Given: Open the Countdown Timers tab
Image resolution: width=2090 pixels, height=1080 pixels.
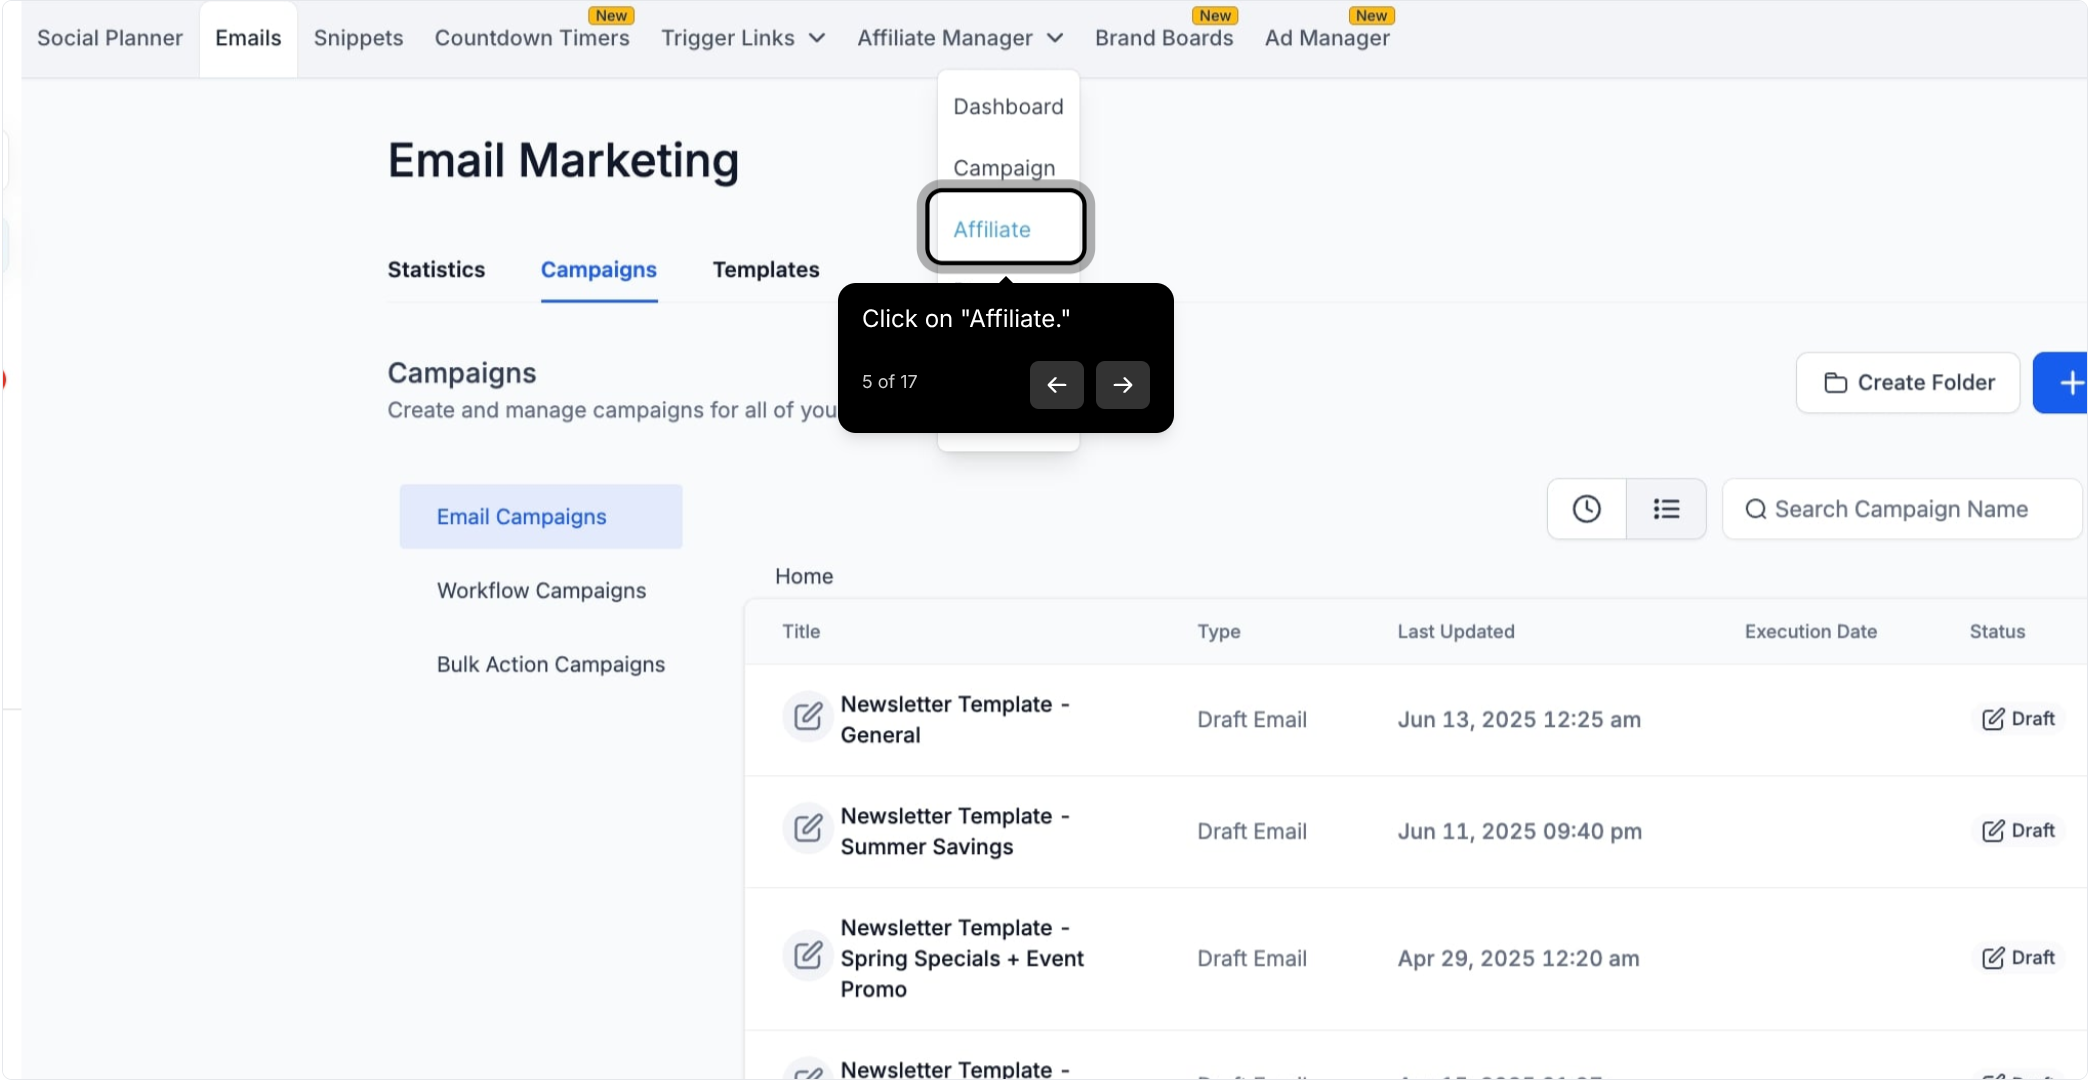Looking at the screenshot, I should pyautogui.click(x=532, y=38).
